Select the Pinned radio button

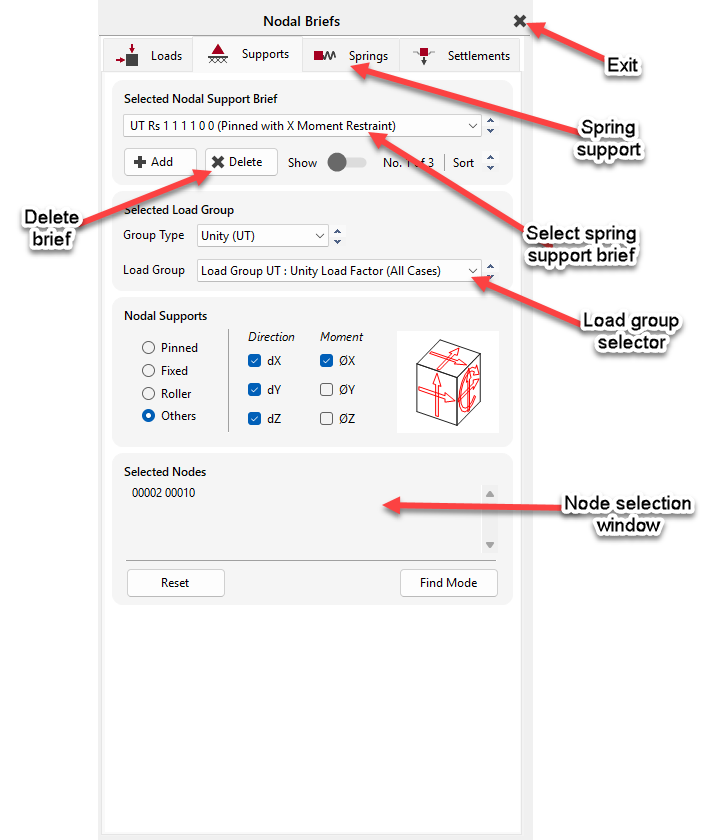point(149,348)
